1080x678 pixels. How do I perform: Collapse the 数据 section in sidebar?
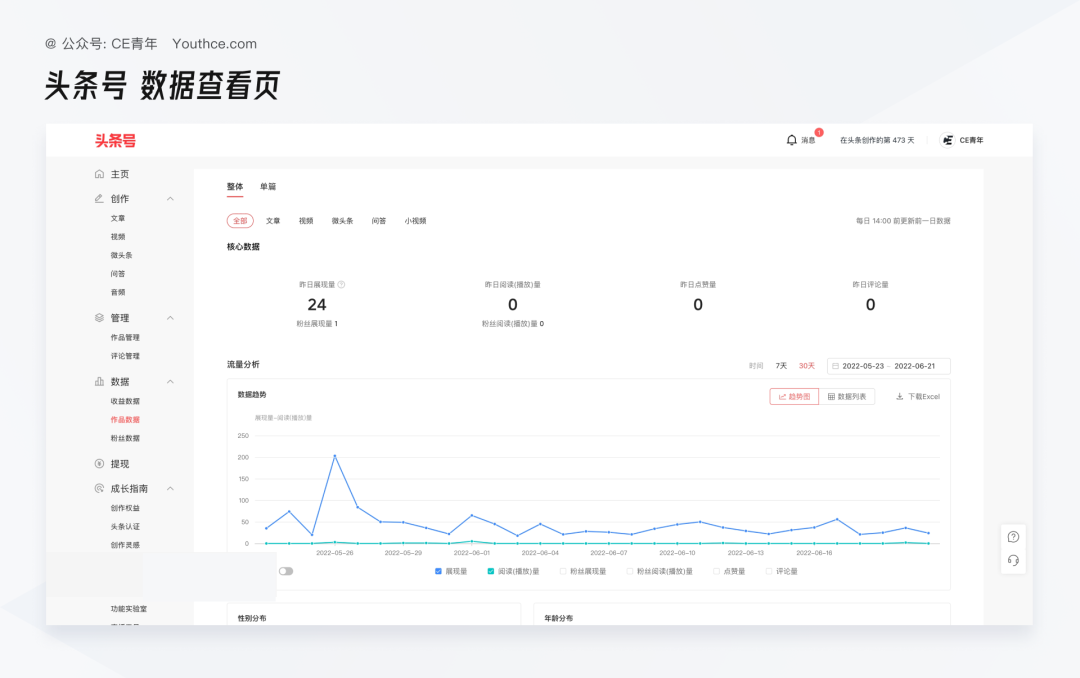point(169,381)
